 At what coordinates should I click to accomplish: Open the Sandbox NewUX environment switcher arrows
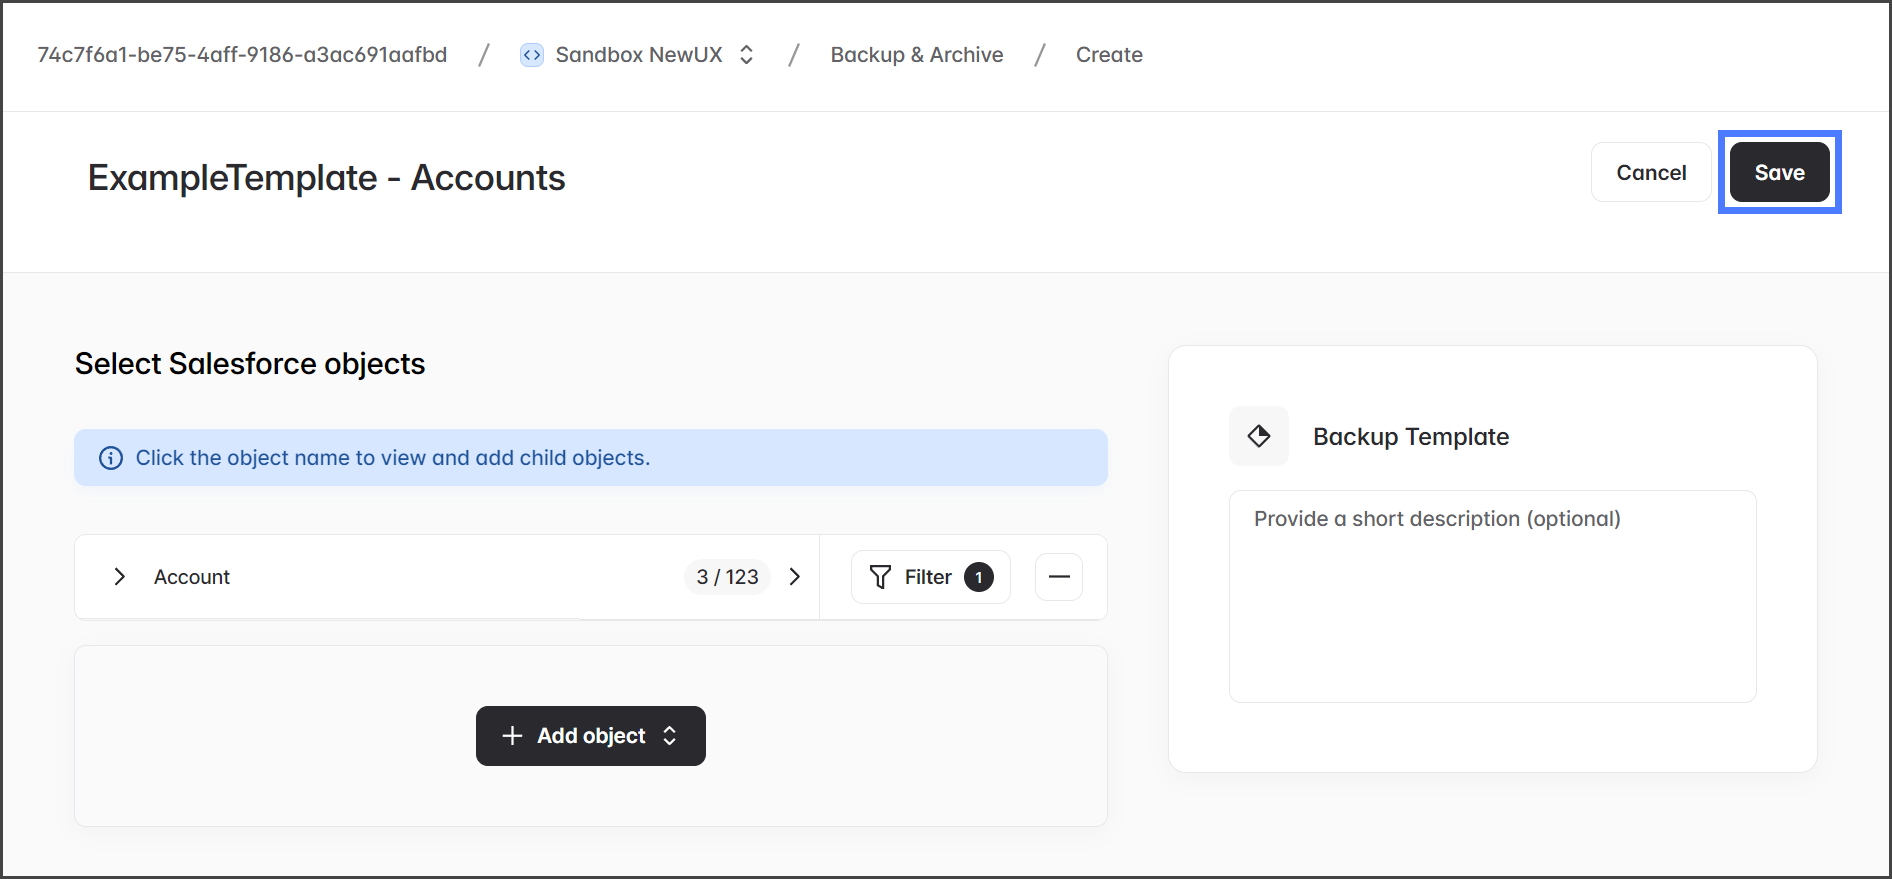point(746,55)
